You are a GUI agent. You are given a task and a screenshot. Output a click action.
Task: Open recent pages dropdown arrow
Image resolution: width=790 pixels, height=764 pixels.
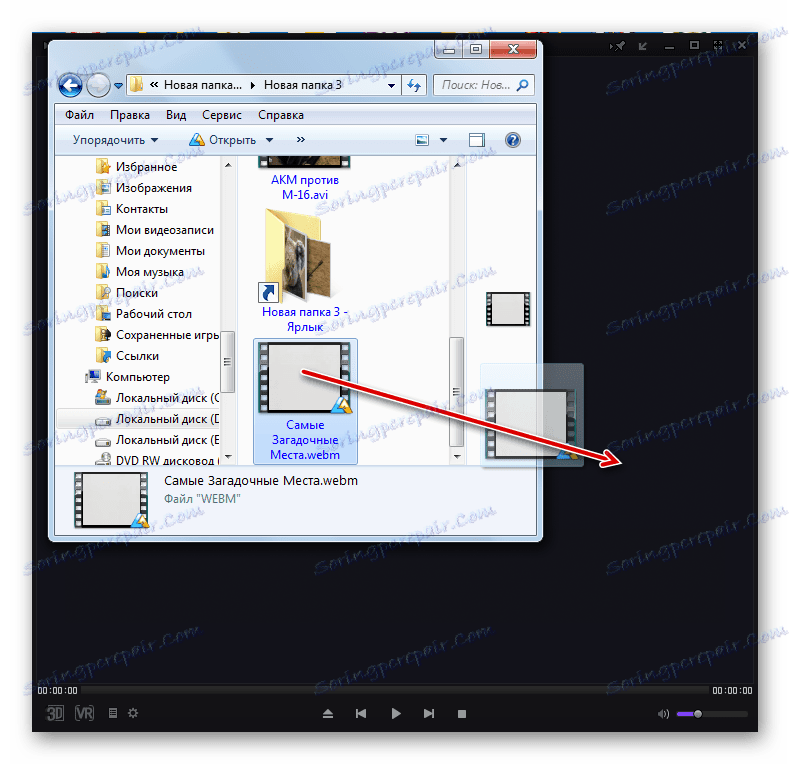click(x=118, y=86)
